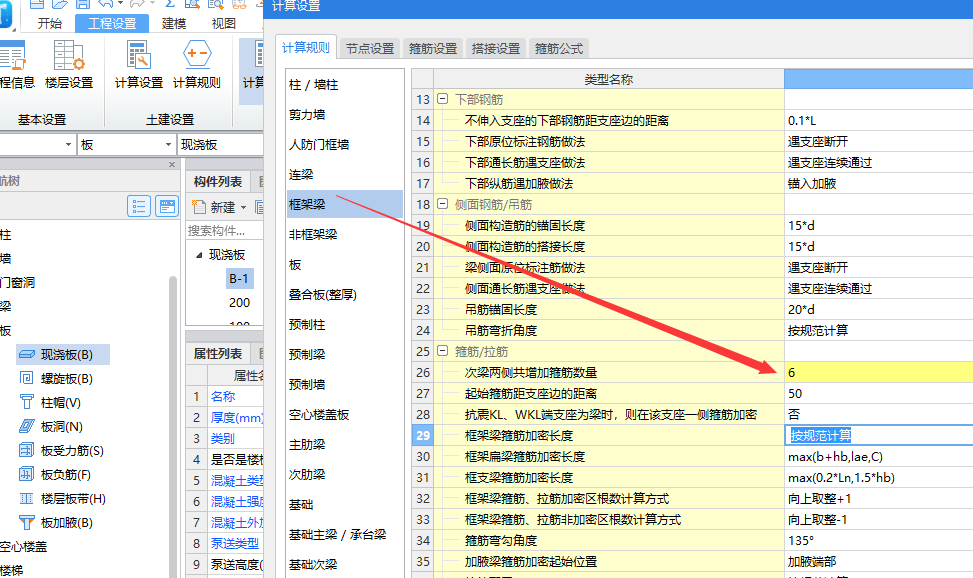Viewport: 973px width, 578px height.
Task: Select 现浇板(B) slab item icon
Action: pos(27,354)
